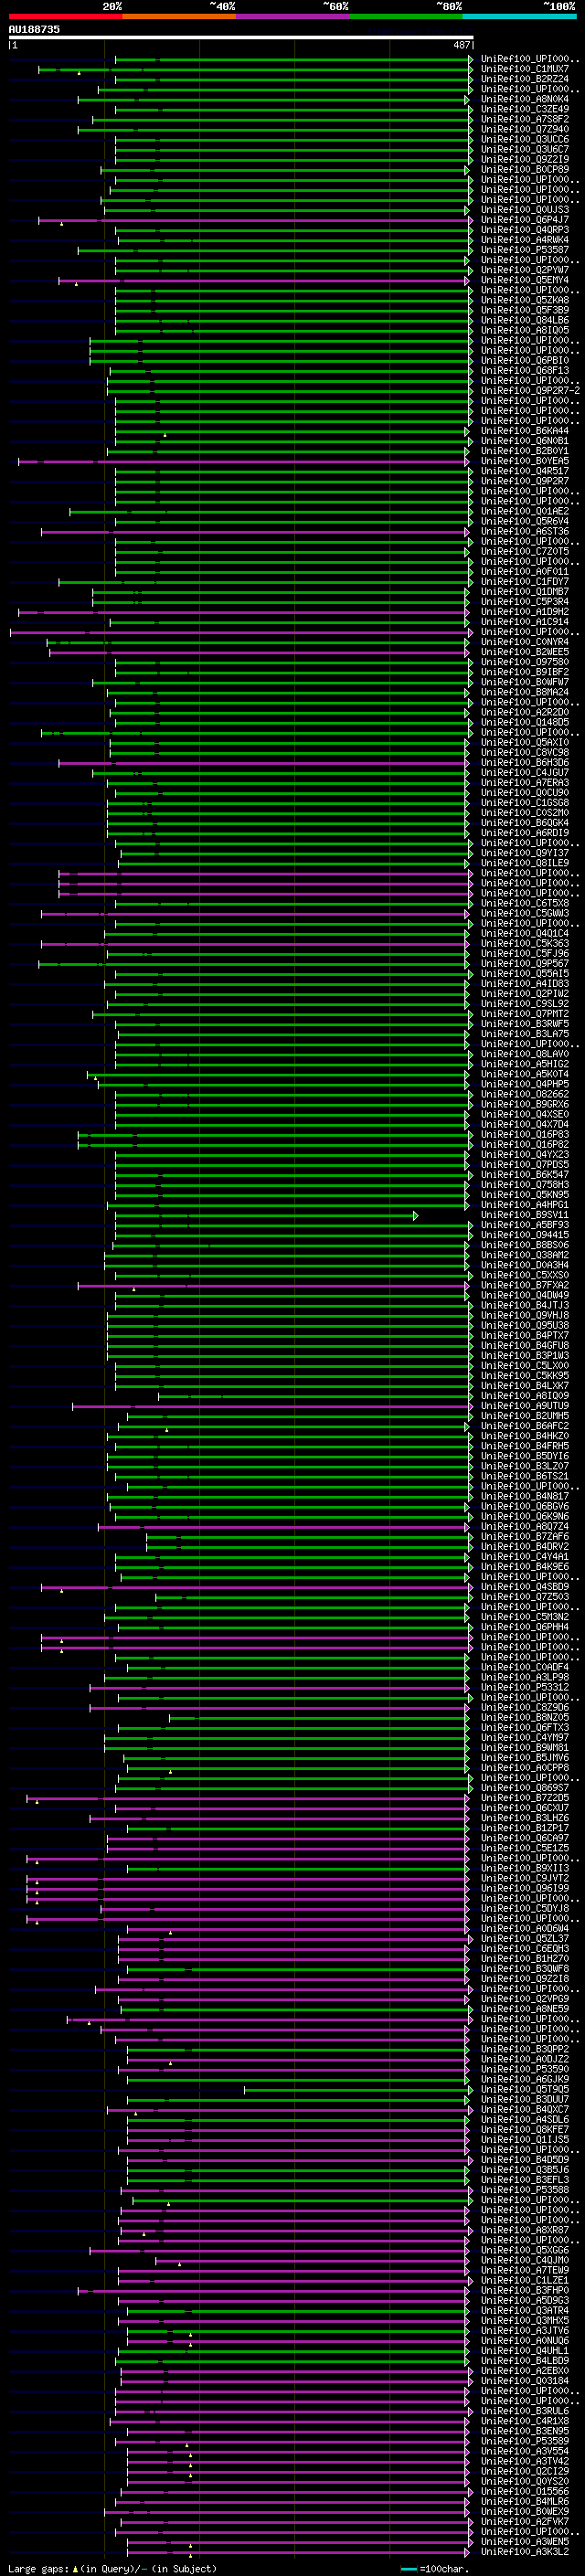585x2576 pixels.
Task: Click purple alignment bar of UniRef100_Q6P4J7
Action: pyautogui.click(x=254, y=220)
